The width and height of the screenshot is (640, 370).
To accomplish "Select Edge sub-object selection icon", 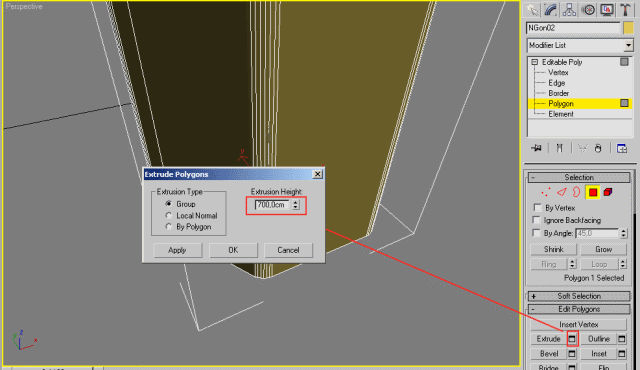I will (x=562, y=192).
